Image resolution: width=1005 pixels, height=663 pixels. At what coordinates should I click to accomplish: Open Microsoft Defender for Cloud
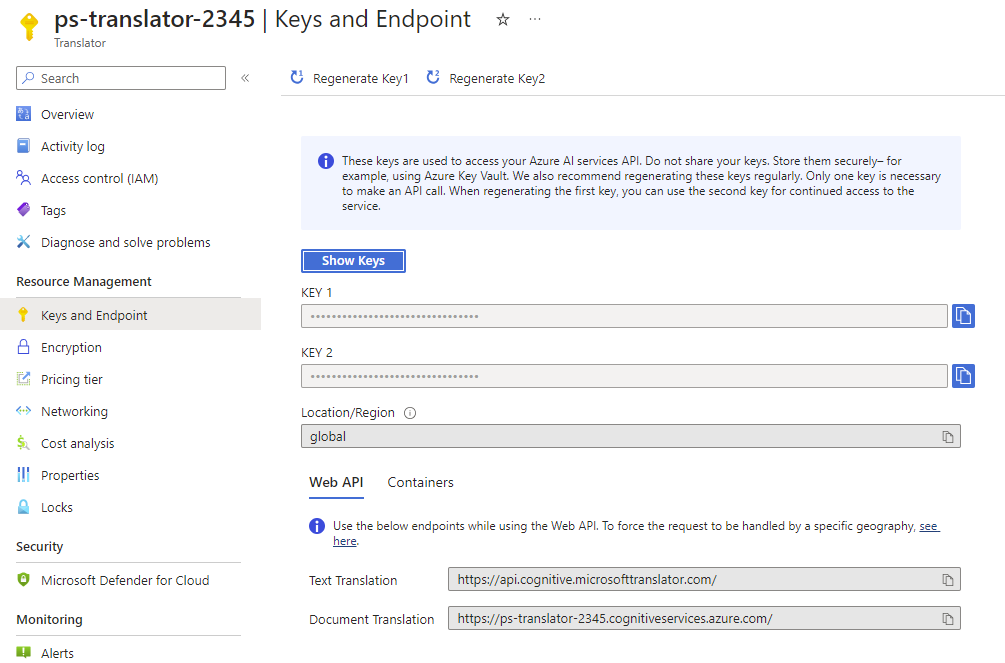coord(125,580)
